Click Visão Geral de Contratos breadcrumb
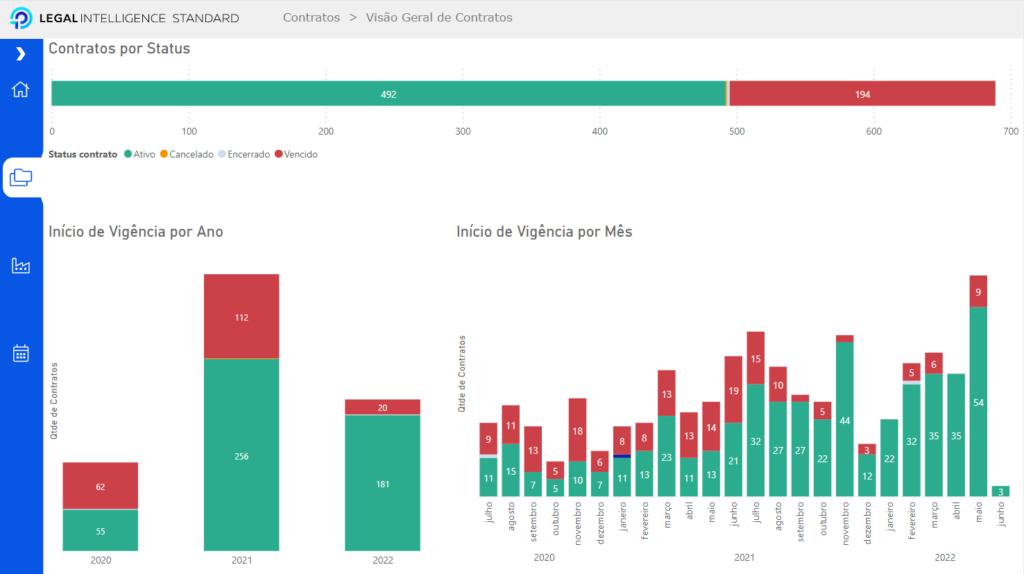 (439, 18)
